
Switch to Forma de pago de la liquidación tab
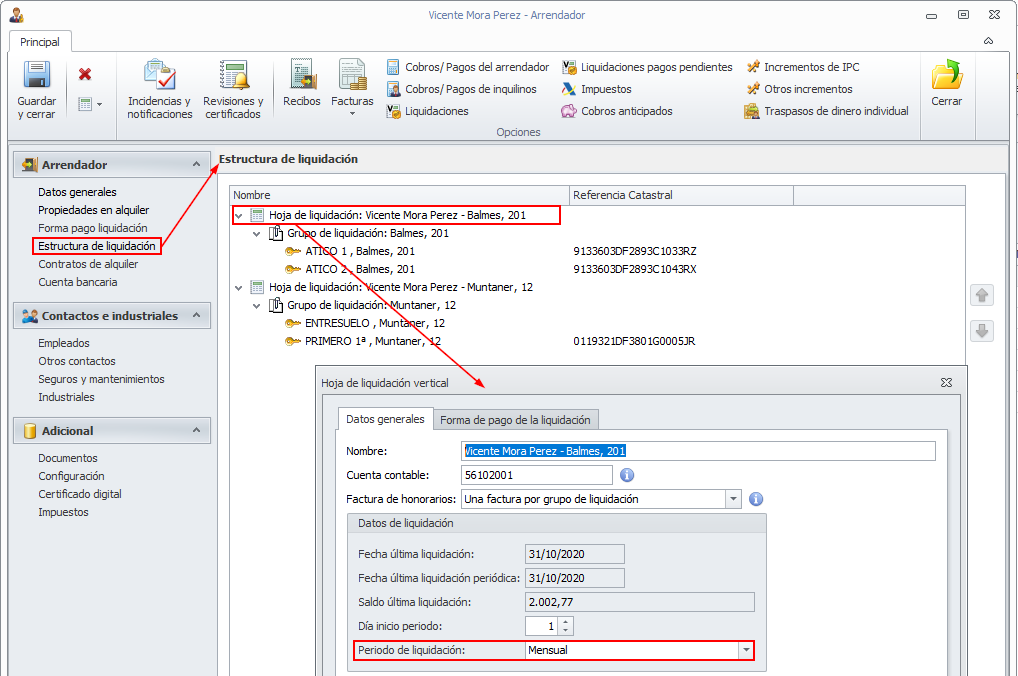(x=518, y=419)
